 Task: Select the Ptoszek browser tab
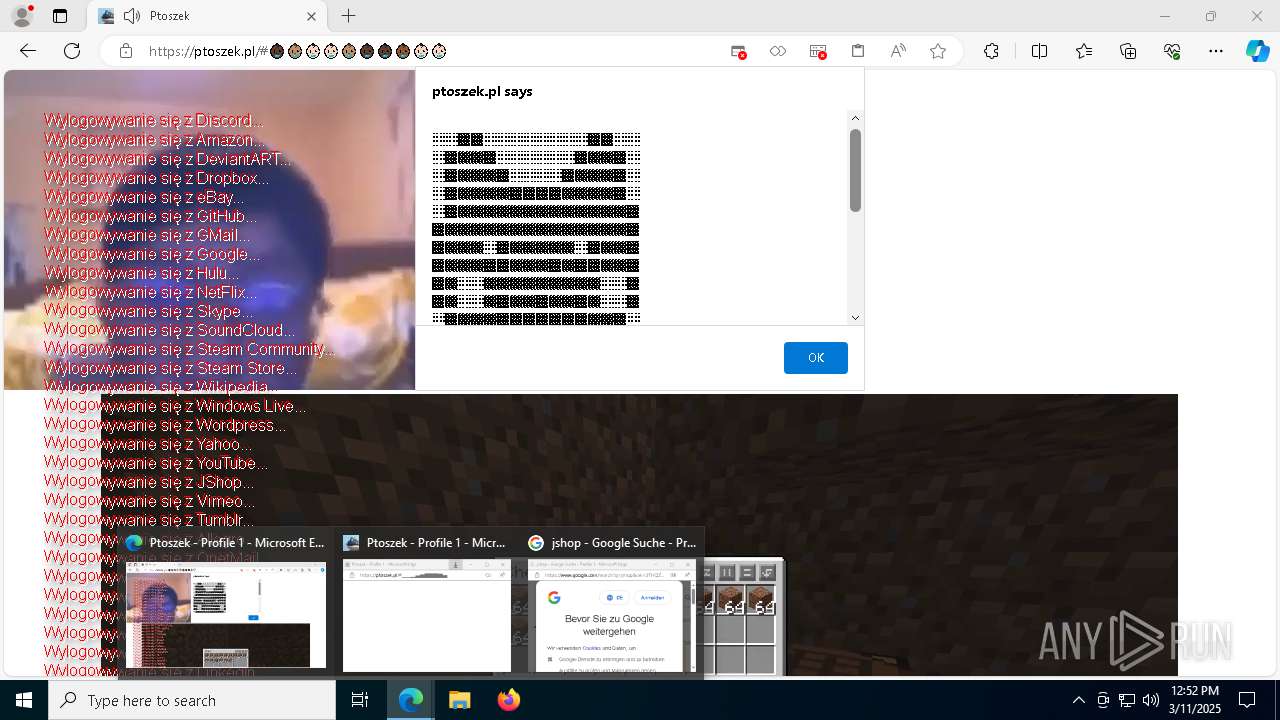pyautogui.click(x=206, y=16)
